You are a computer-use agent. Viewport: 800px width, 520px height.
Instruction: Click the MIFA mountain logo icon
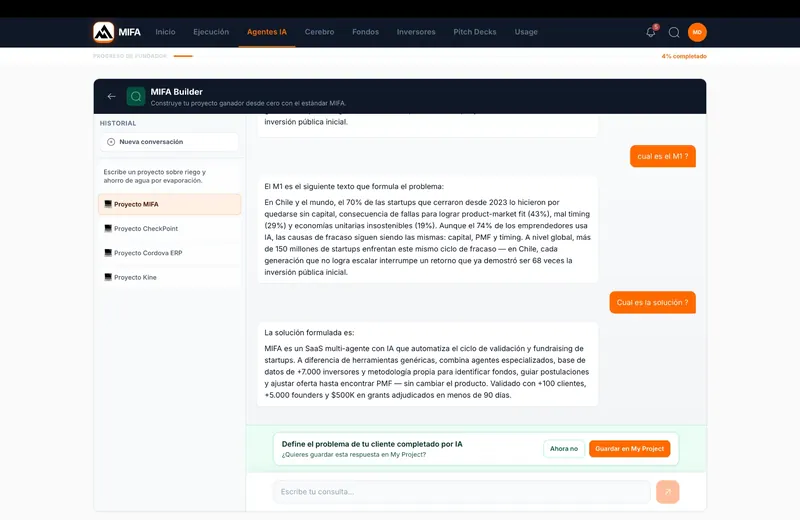[x=104, y=32]
